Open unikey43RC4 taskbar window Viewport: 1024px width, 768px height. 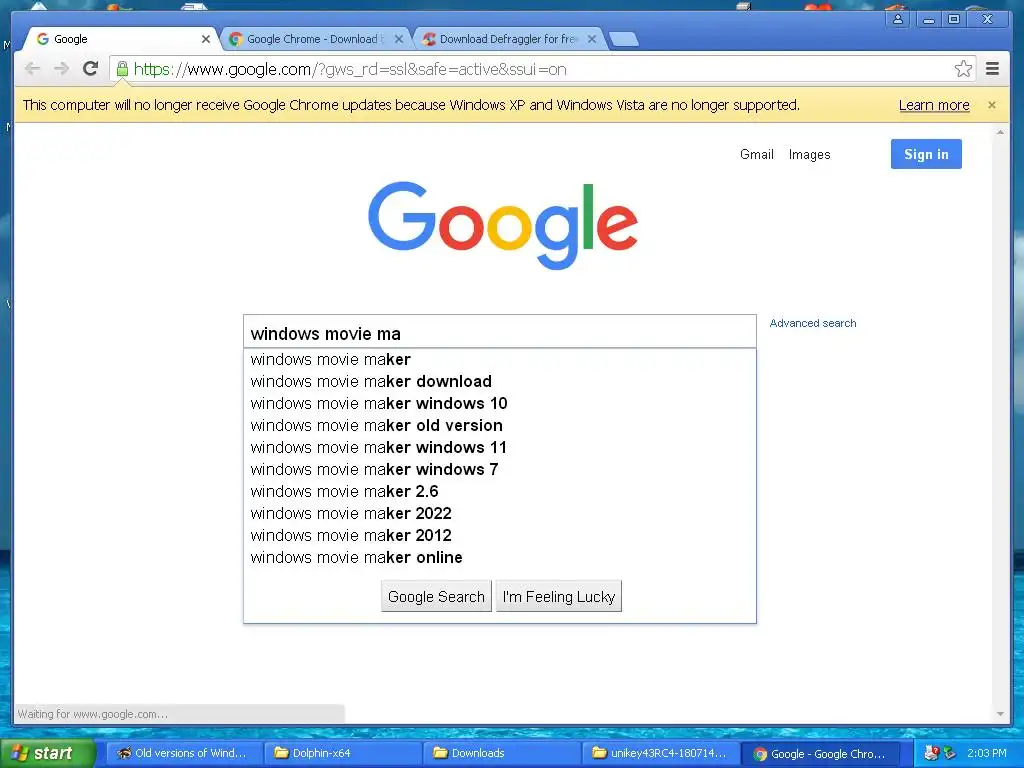pyautogui.click(x=660, y=753)
